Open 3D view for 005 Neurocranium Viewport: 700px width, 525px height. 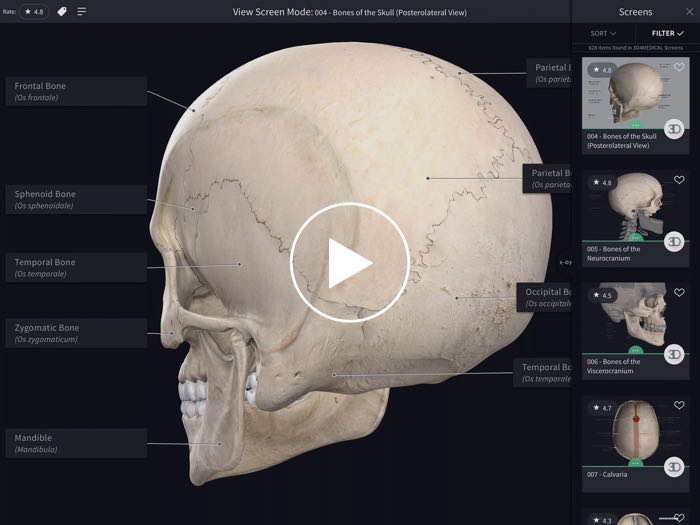pos(675,242)
